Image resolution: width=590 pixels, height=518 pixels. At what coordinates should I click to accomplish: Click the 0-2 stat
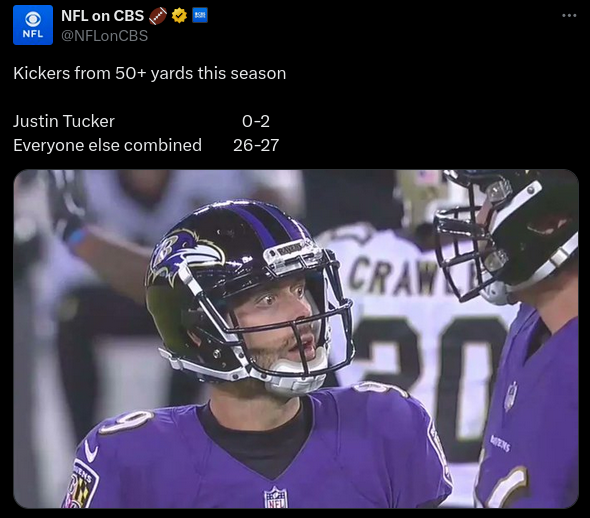[256, 121]
